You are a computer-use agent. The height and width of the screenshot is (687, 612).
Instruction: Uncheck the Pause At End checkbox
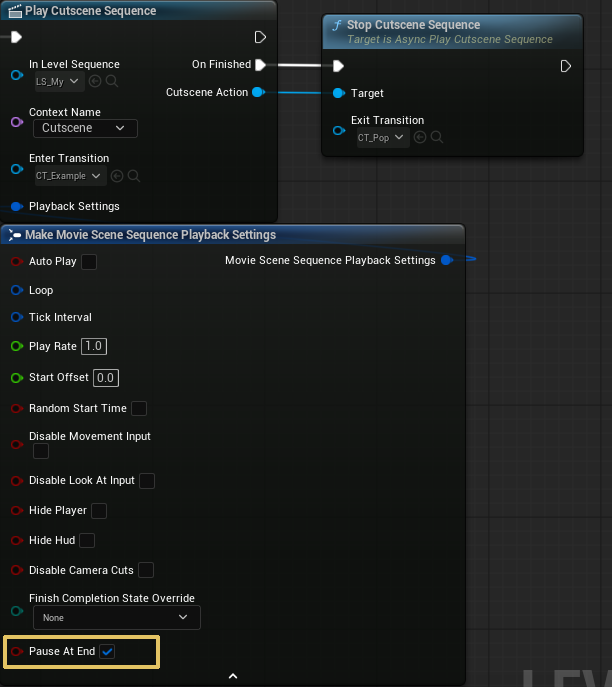click(108, 651)
